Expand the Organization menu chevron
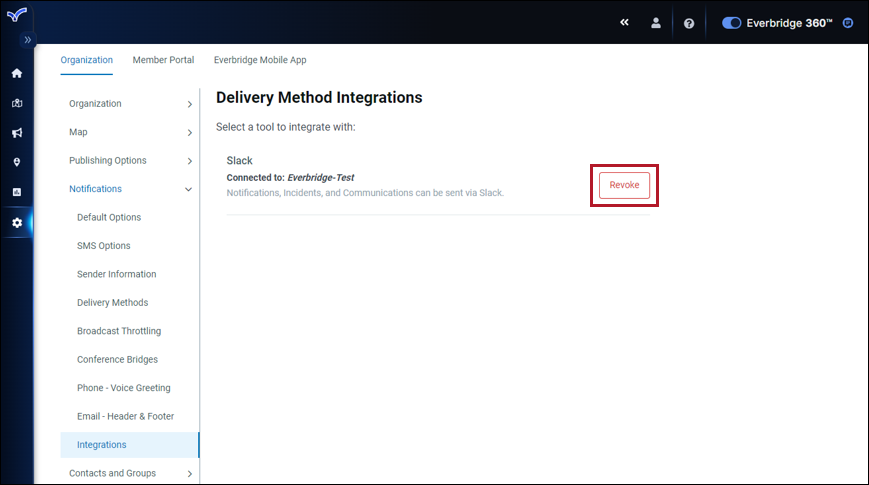 (190, 104)
